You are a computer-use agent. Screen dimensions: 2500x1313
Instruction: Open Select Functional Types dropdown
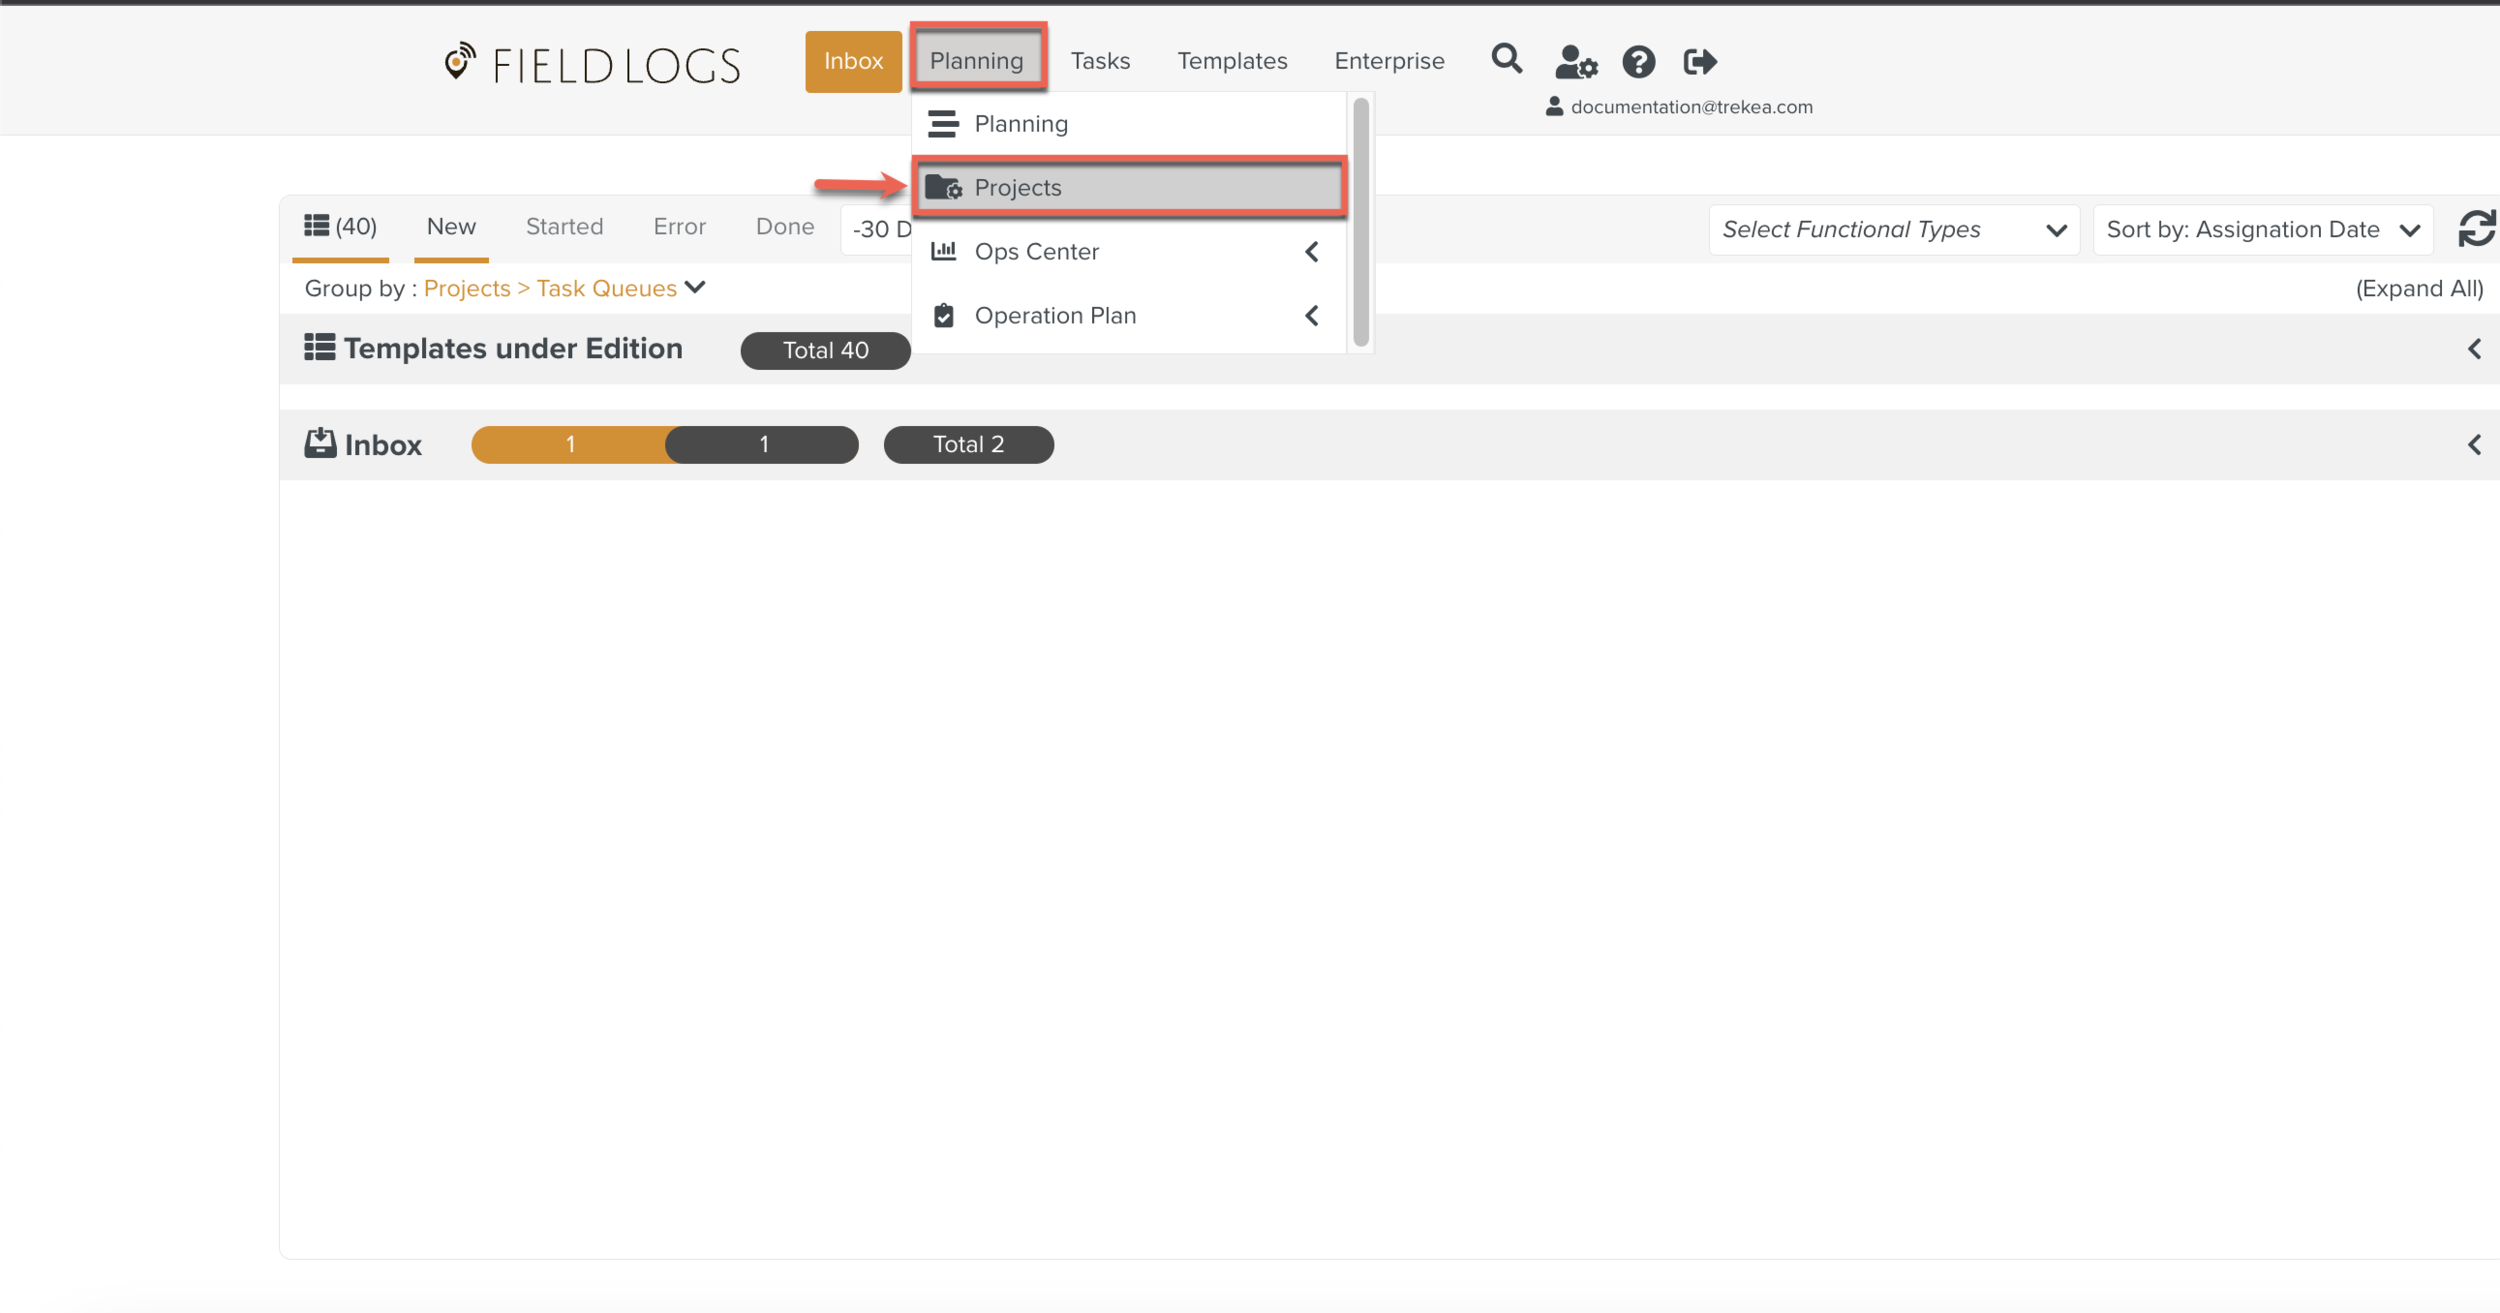1893,230
